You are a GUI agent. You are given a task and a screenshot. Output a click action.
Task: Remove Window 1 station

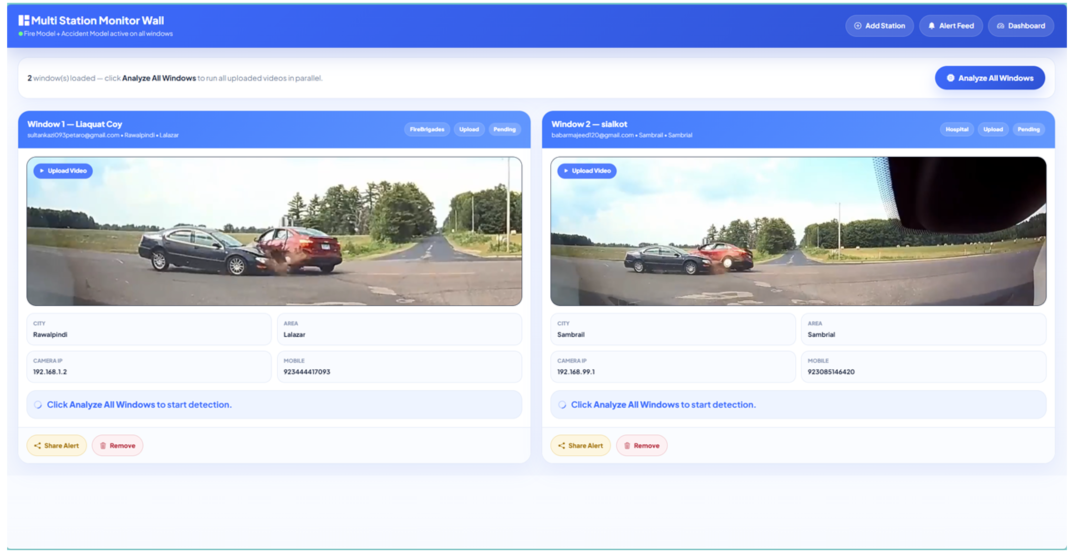click(x=117, y=445)
